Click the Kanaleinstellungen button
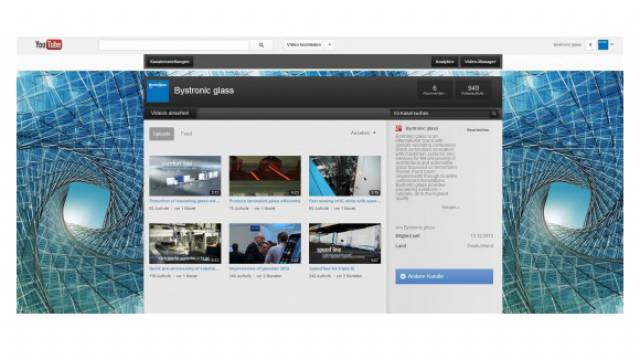 tap(169, 62)
